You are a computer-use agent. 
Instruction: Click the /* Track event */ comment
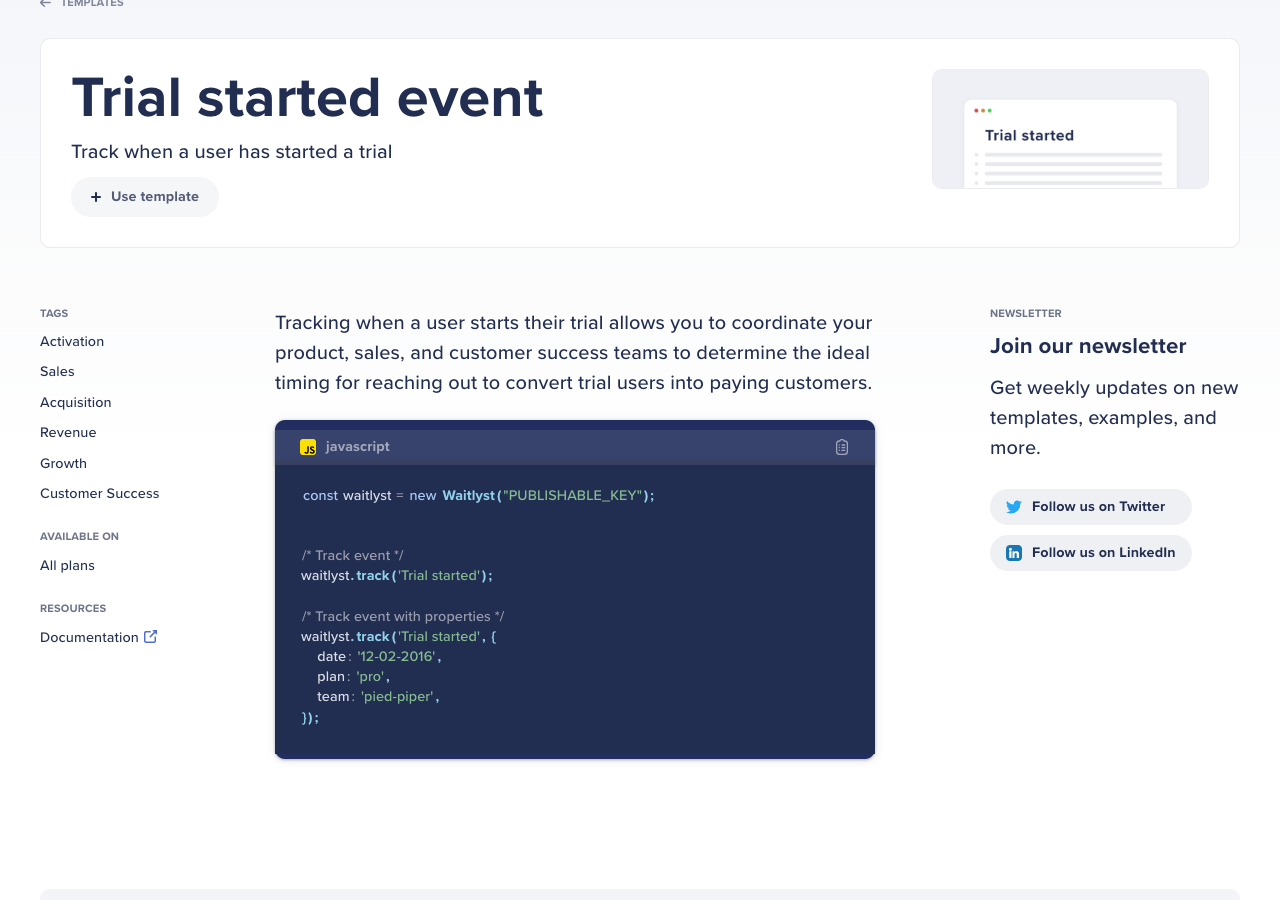pyautogui.click(x=353, y=555)
